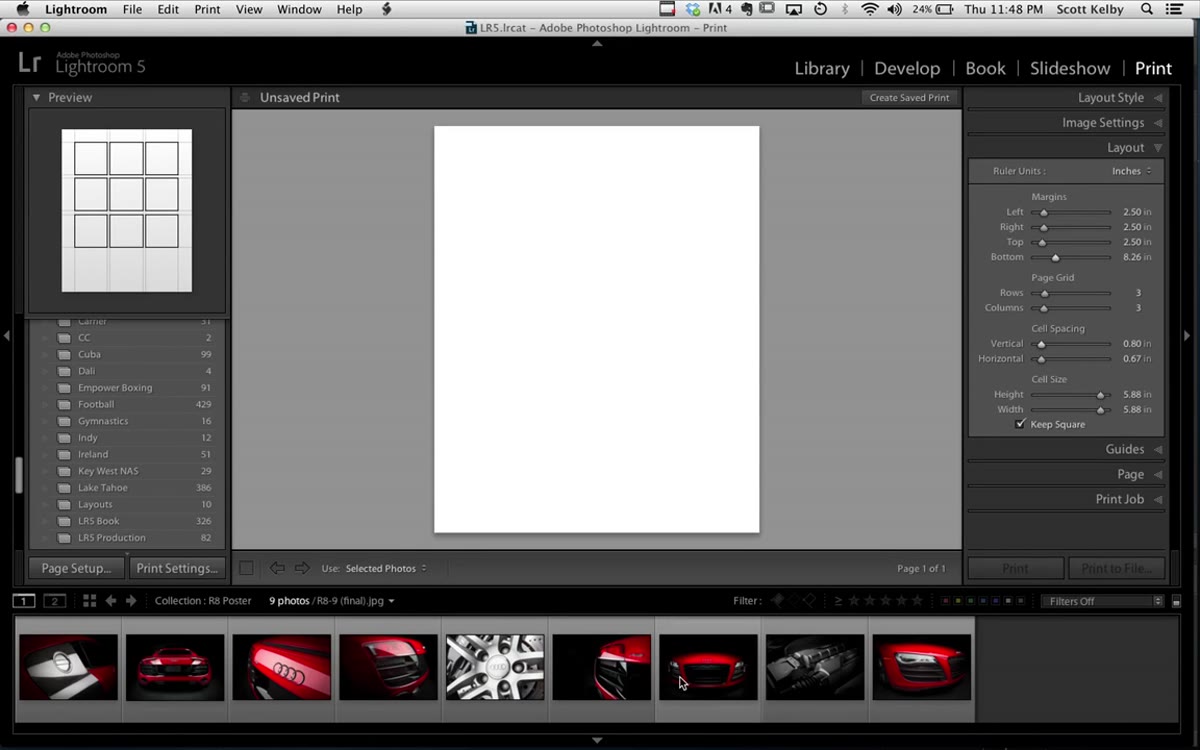This screenshot has width=1200, height=750.
Task: Open the Use: Selected Photos dropdown
Action: pyautogui.click(x=386, y=568)
